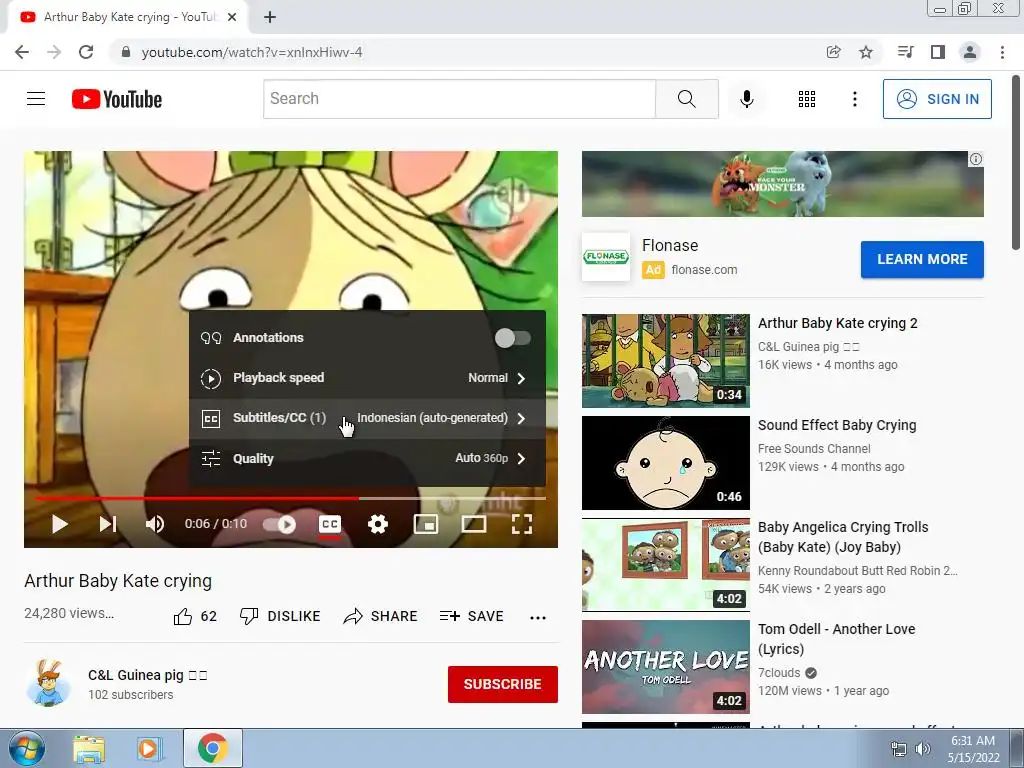This screenshot has width=1024, height=768.
Task: Visit the flonase.com ad link
Action: click(x=704, y=270)
